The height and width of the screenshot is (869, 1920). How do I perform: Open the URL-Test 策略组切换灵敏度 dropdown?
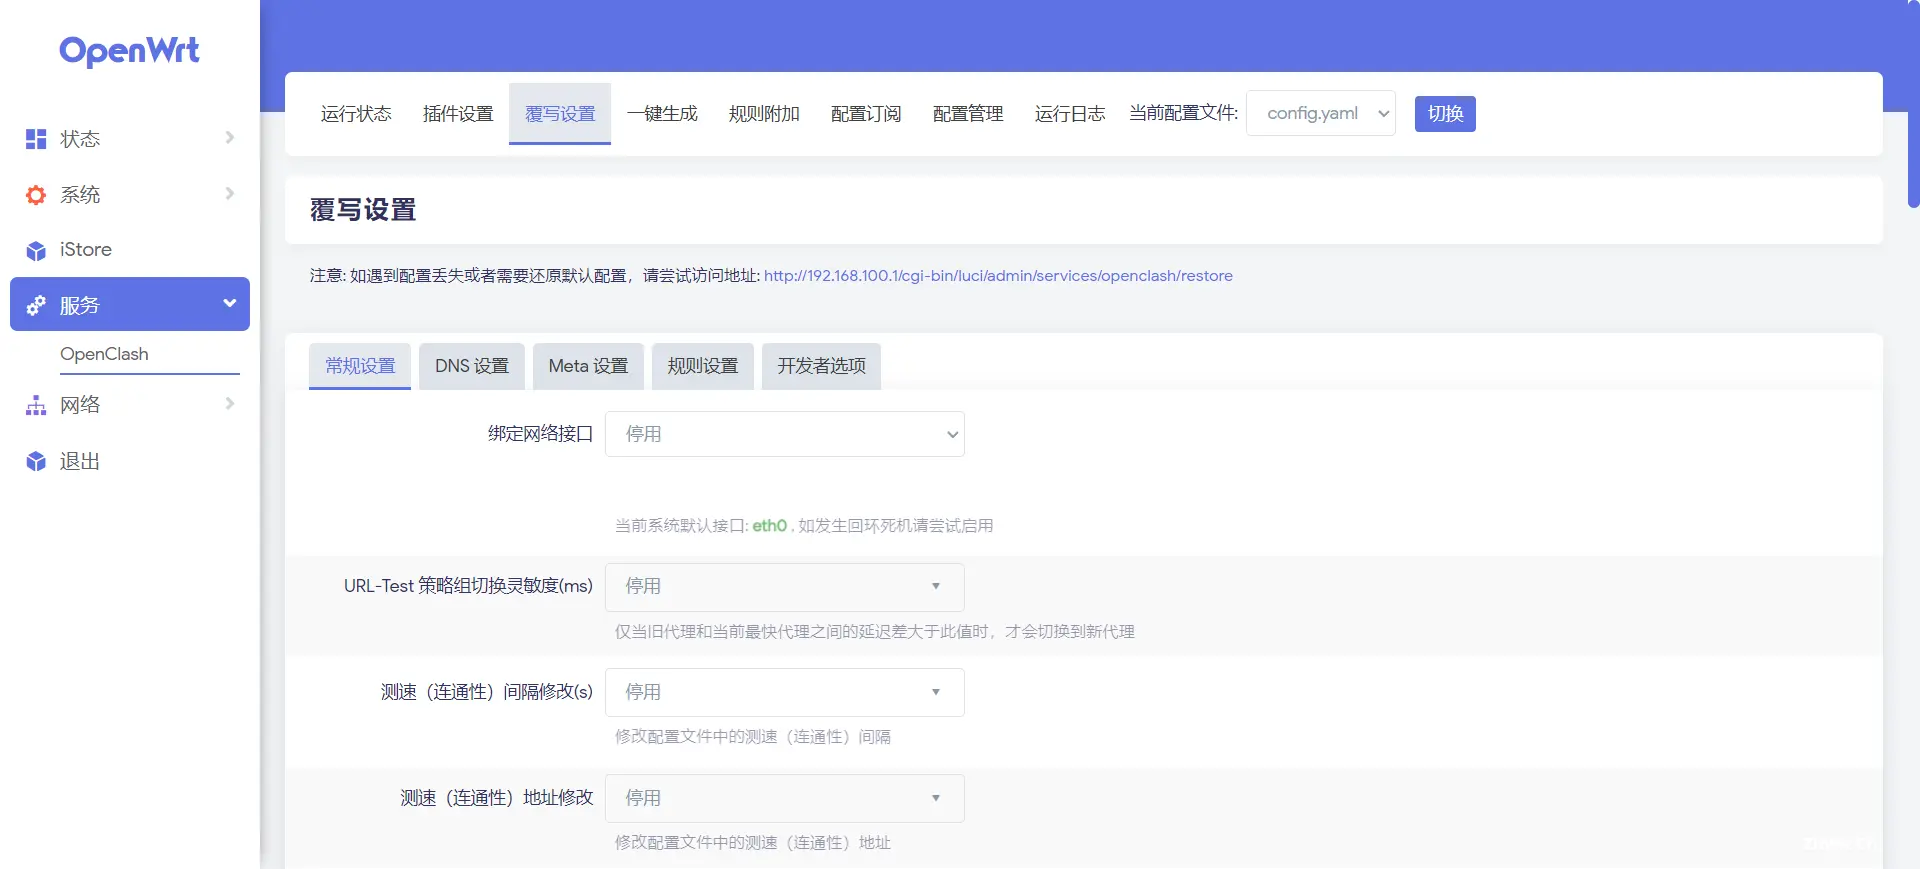(x=785, y=587)
